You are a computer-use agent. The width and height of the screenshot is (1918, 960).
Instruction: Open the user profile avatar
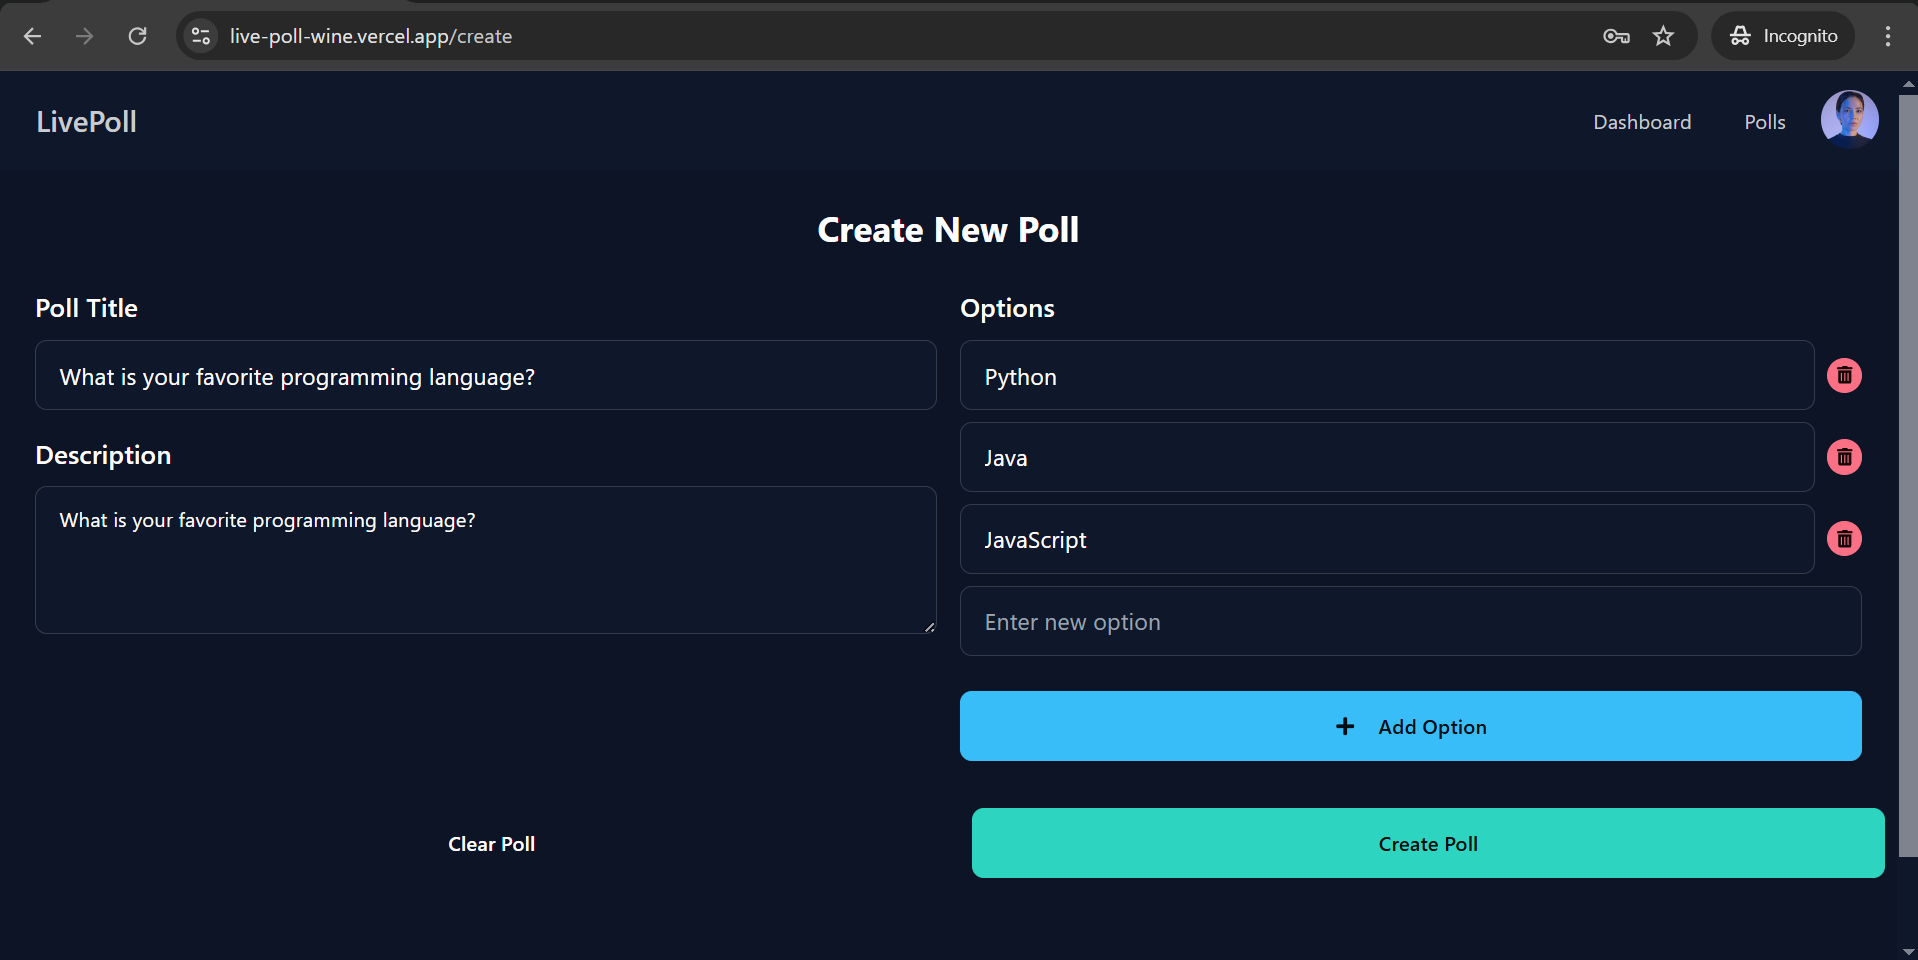[x=1849, y=120]
